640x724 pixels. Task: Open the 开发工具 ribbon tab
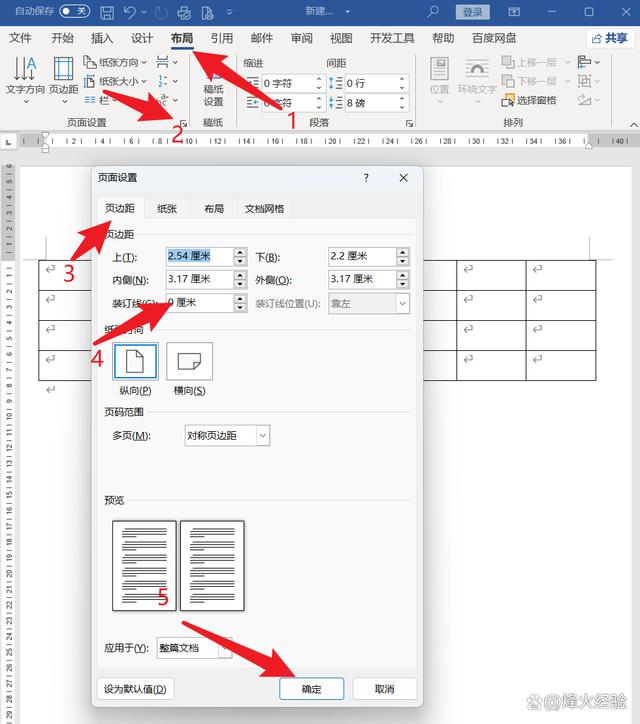tap(392, 38)
